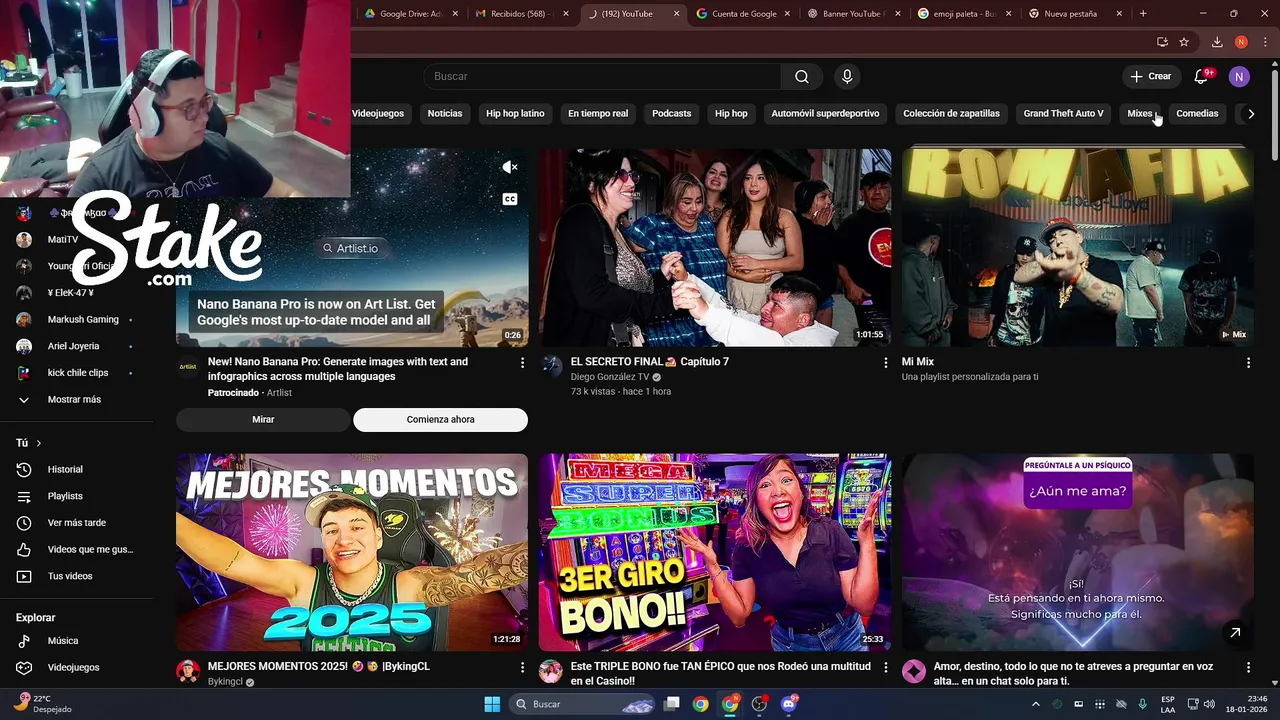This screenshot has width=1280, height=720.
Task: Open Ver más tarde in the sidebar
Action: [x=77, y=523]
